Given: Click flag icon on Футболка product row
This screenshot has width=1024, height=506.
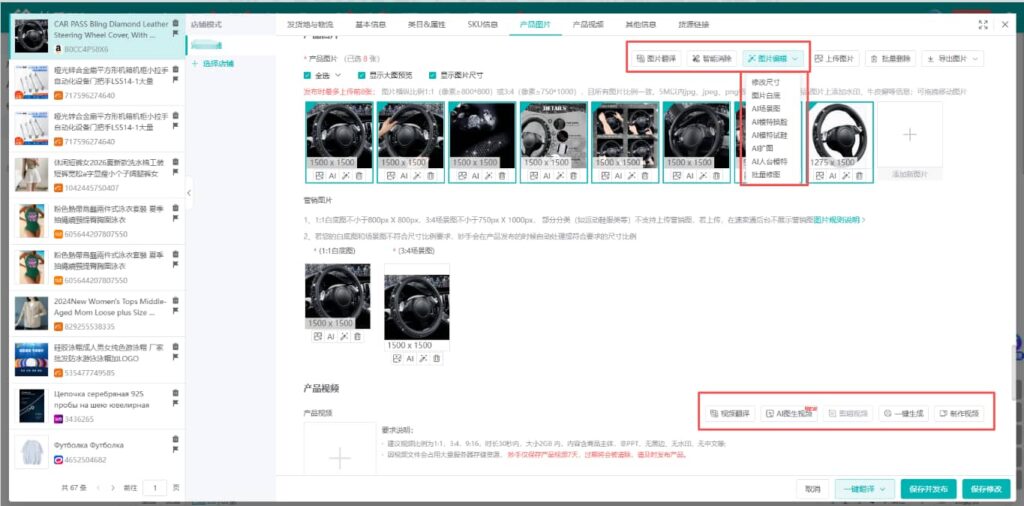Looking at the screenshot, I should click(175, 450).
